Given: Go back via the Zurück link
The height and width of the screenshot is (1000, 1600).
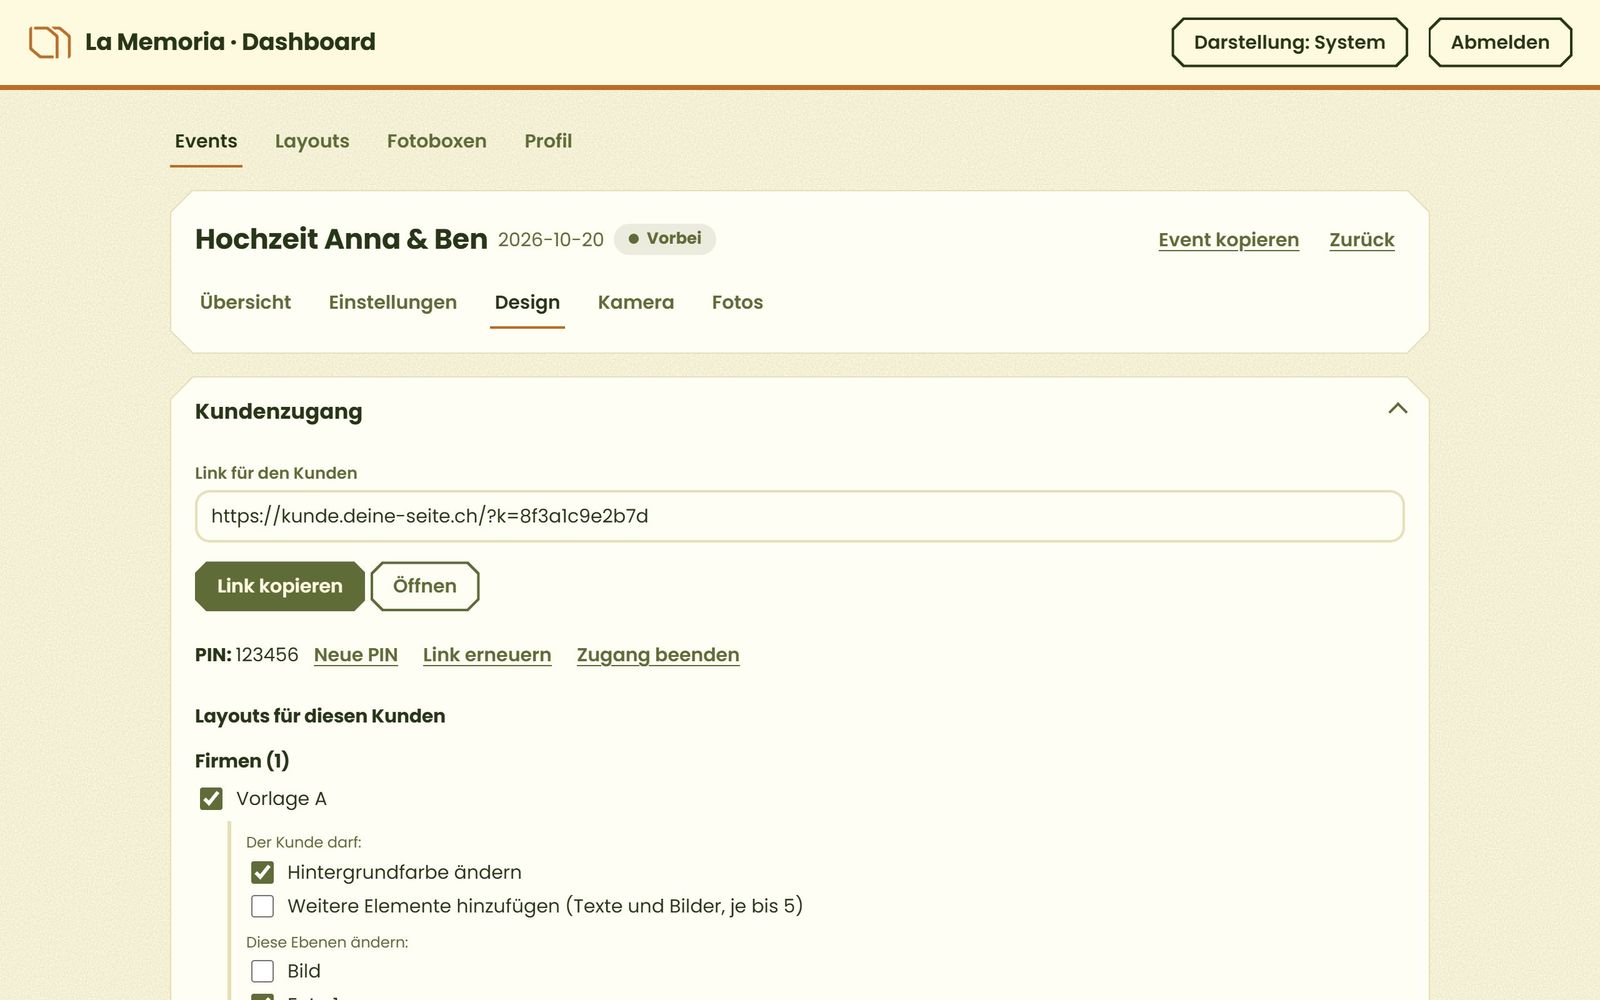Looking at the screenshot, I should (1361, 240).
